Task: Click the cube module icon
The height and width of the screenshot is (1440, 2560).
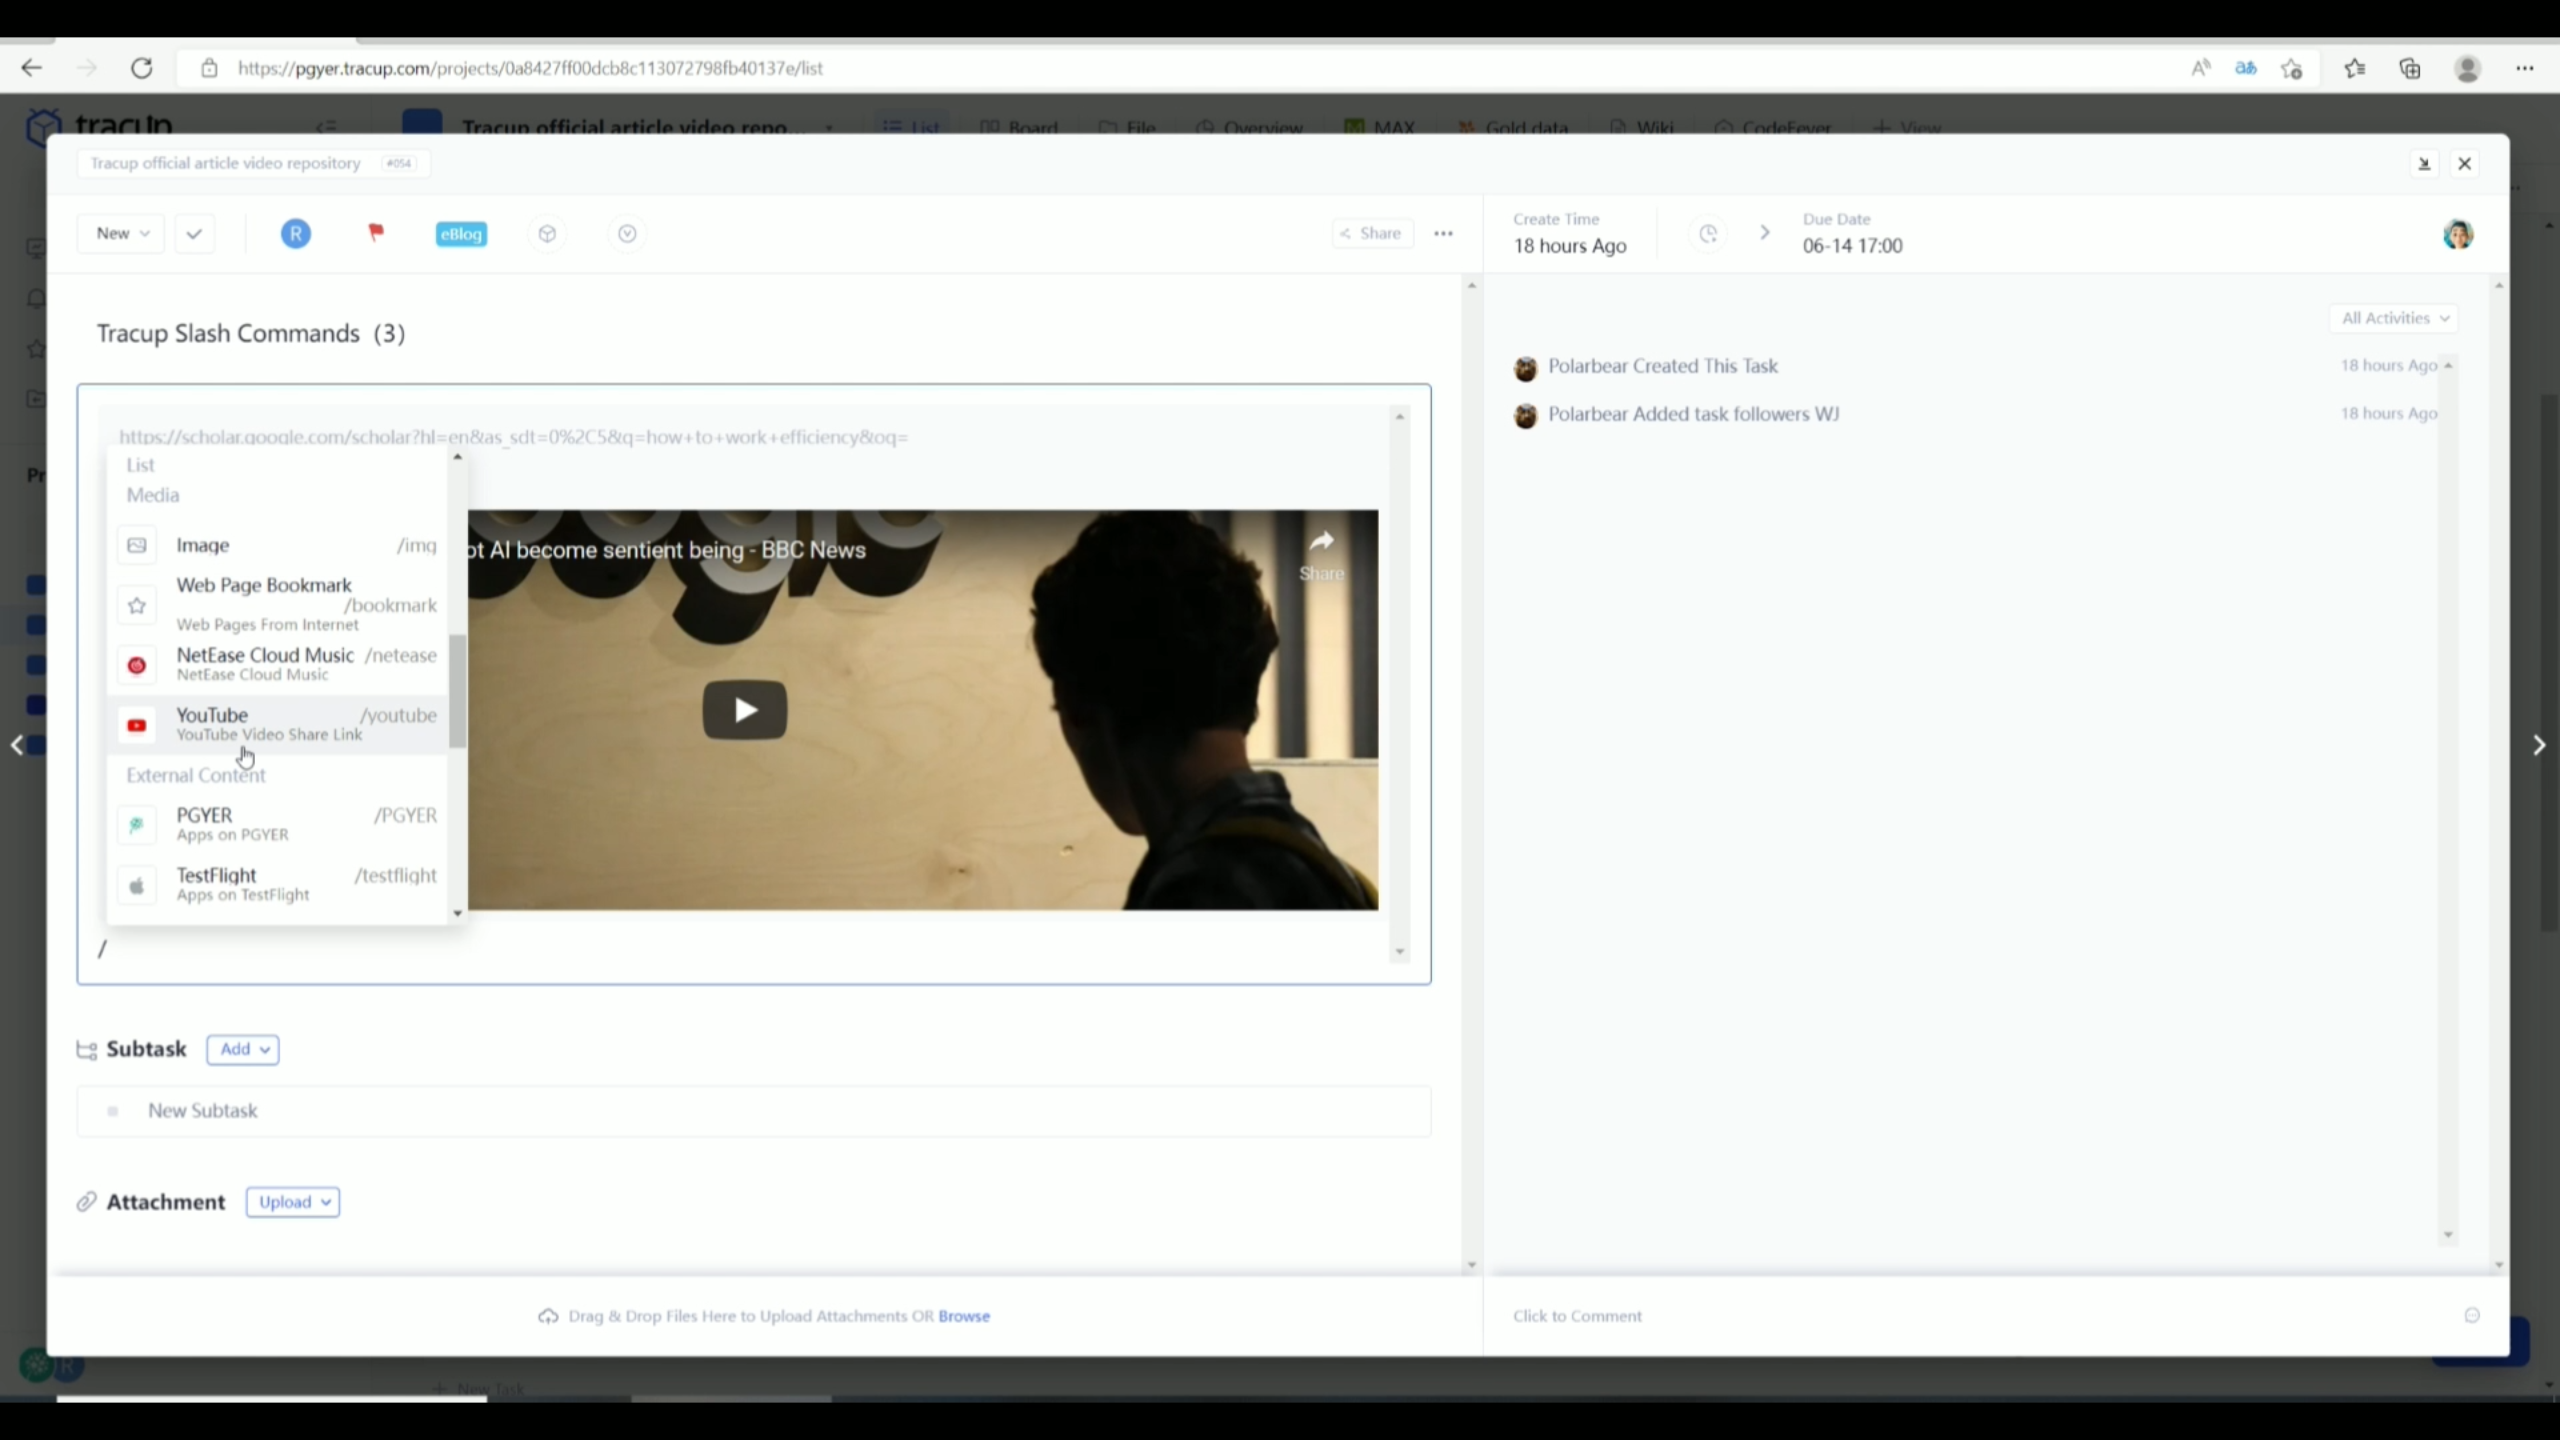Action: point(547,233)
